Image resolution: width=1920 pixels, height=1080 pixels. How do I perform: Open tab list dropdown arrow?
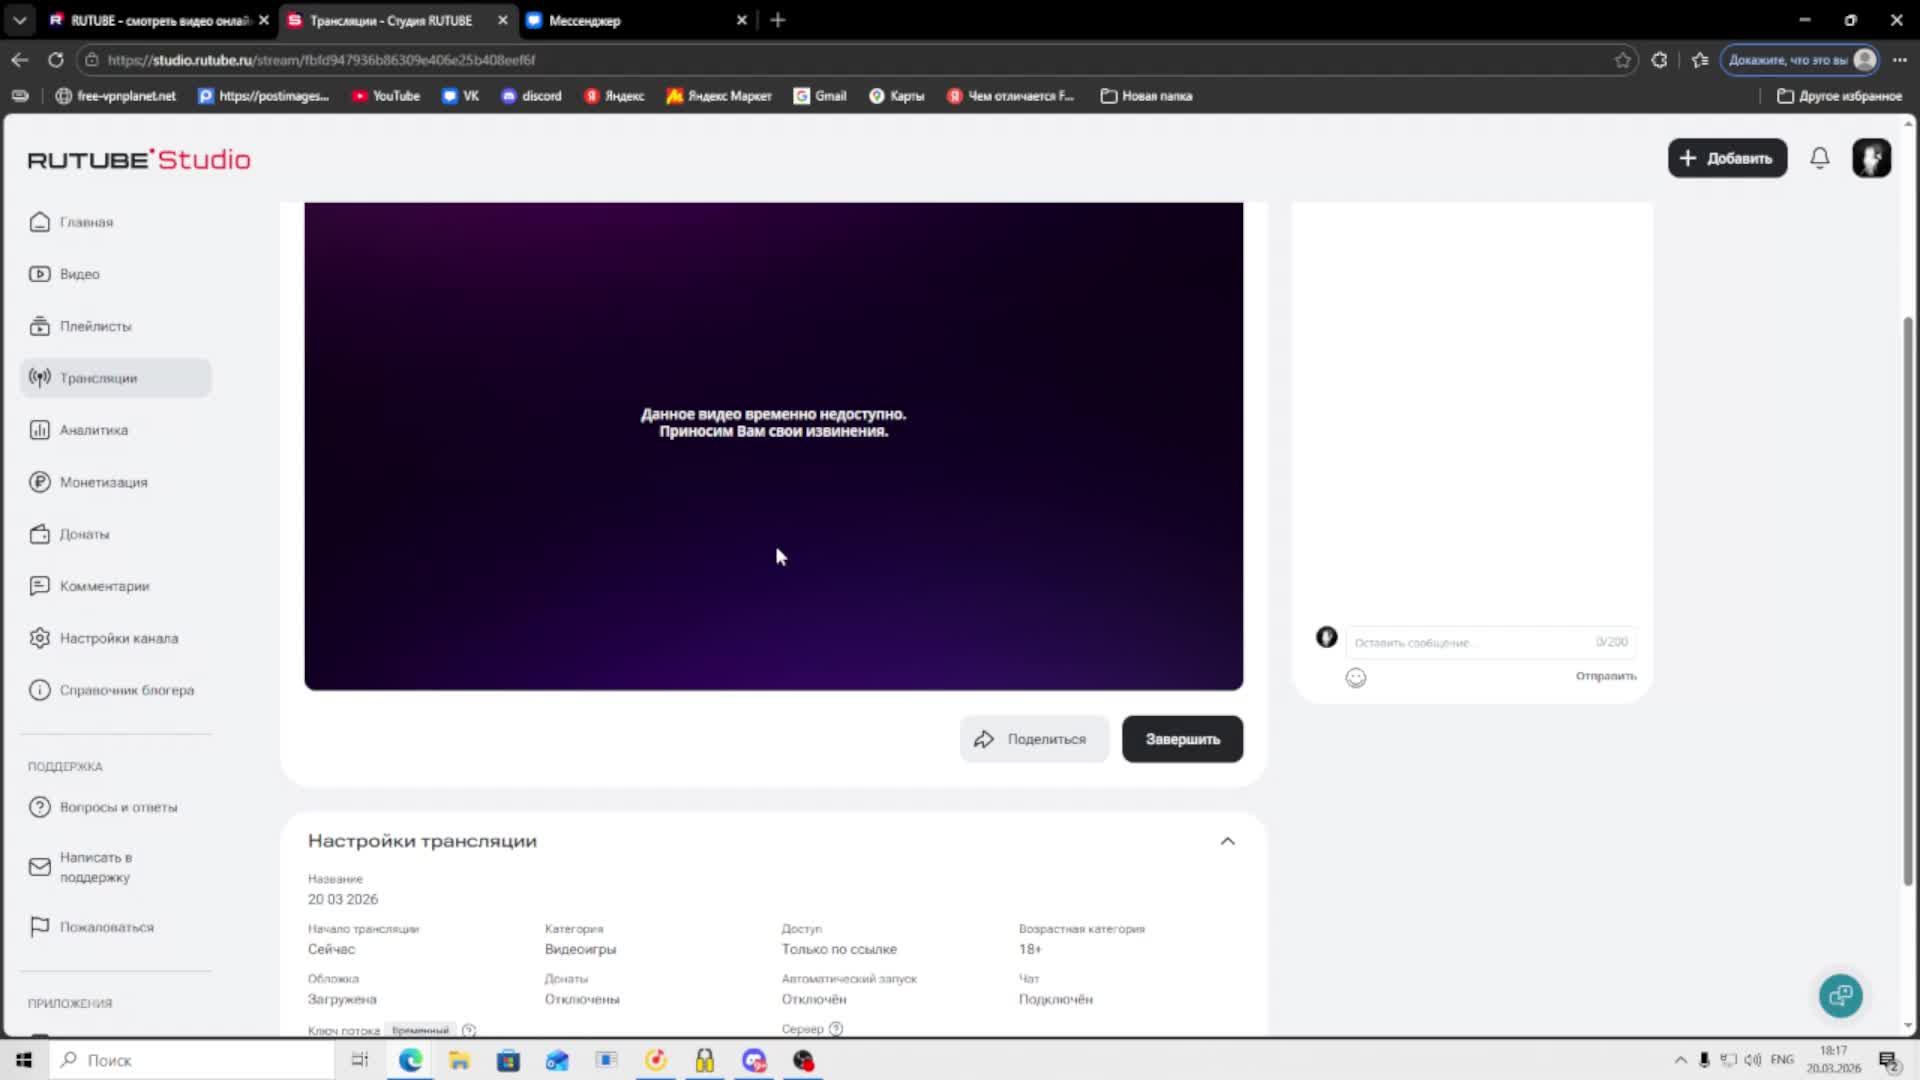[20, 20]
